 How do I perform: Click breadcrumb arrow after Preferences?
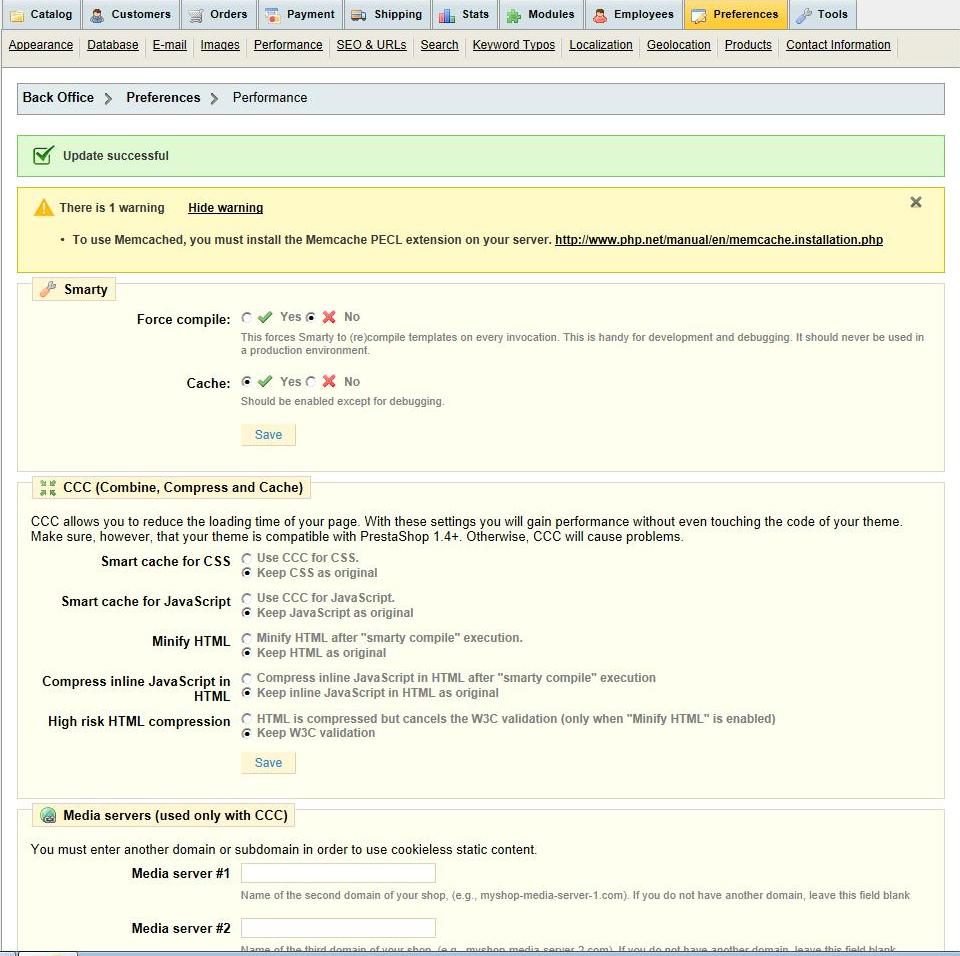[214, 99]
